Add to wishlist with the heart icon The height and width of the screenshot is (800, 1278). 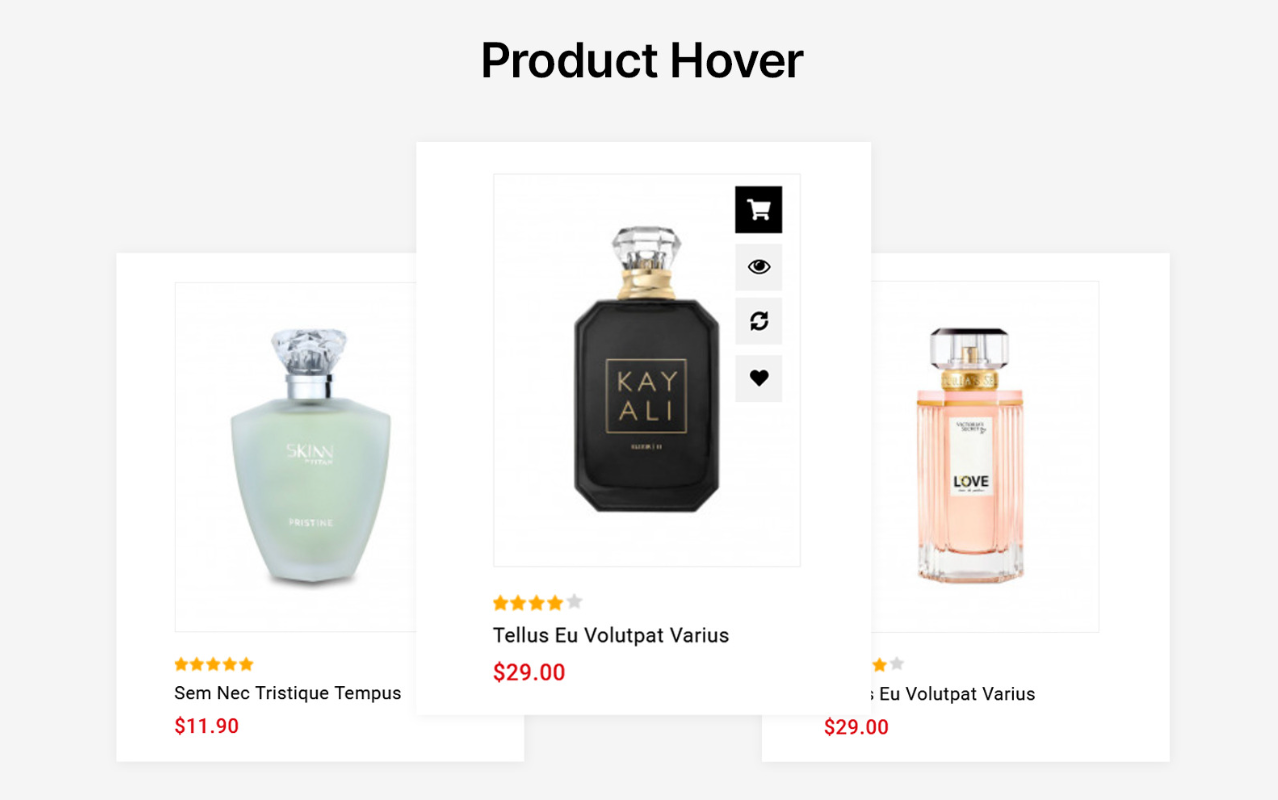pyautogui.click(x=758, y=378)
